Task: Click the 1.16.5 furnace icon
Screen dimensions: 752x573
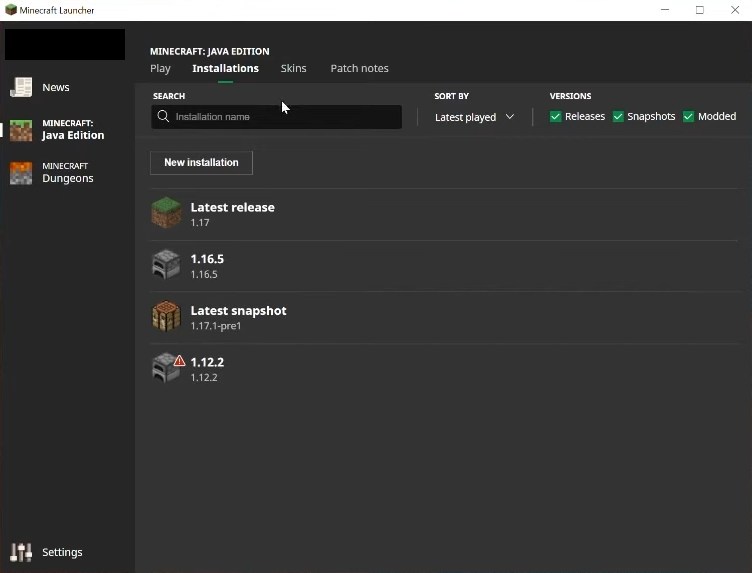Action: [166, 264]
